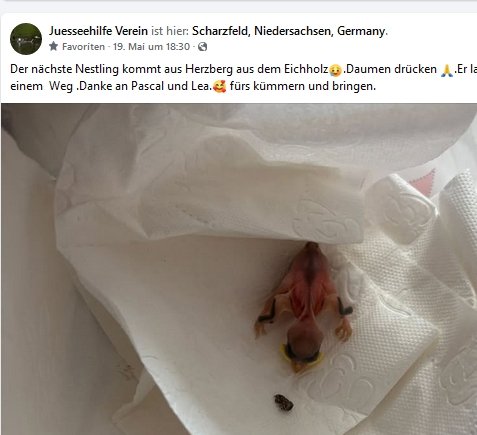Click the post text line mentioning Herzberg

[243, 69]
